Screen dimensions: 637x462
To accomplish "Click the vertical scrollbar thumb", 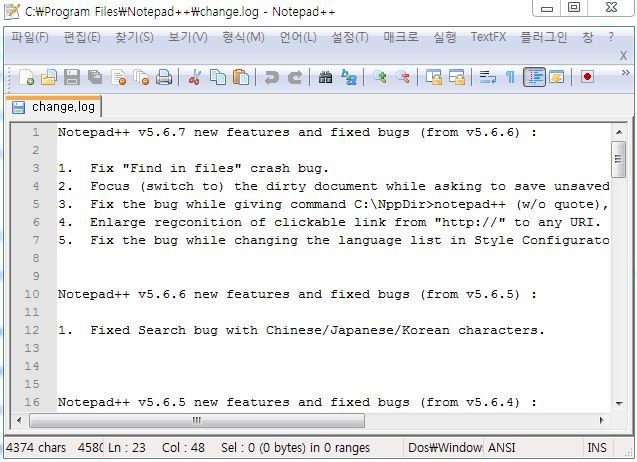I will coord(618,159).
